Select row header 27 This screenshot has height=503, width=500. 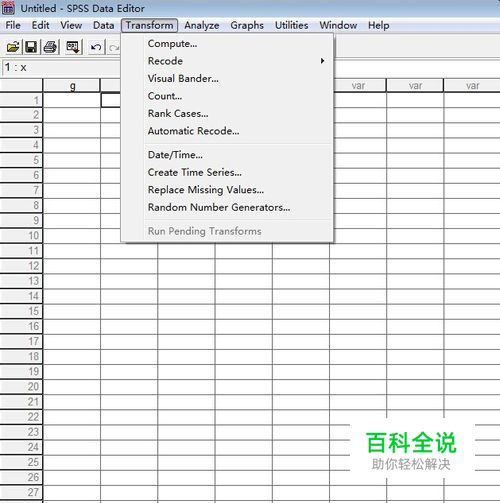(21, 492)
